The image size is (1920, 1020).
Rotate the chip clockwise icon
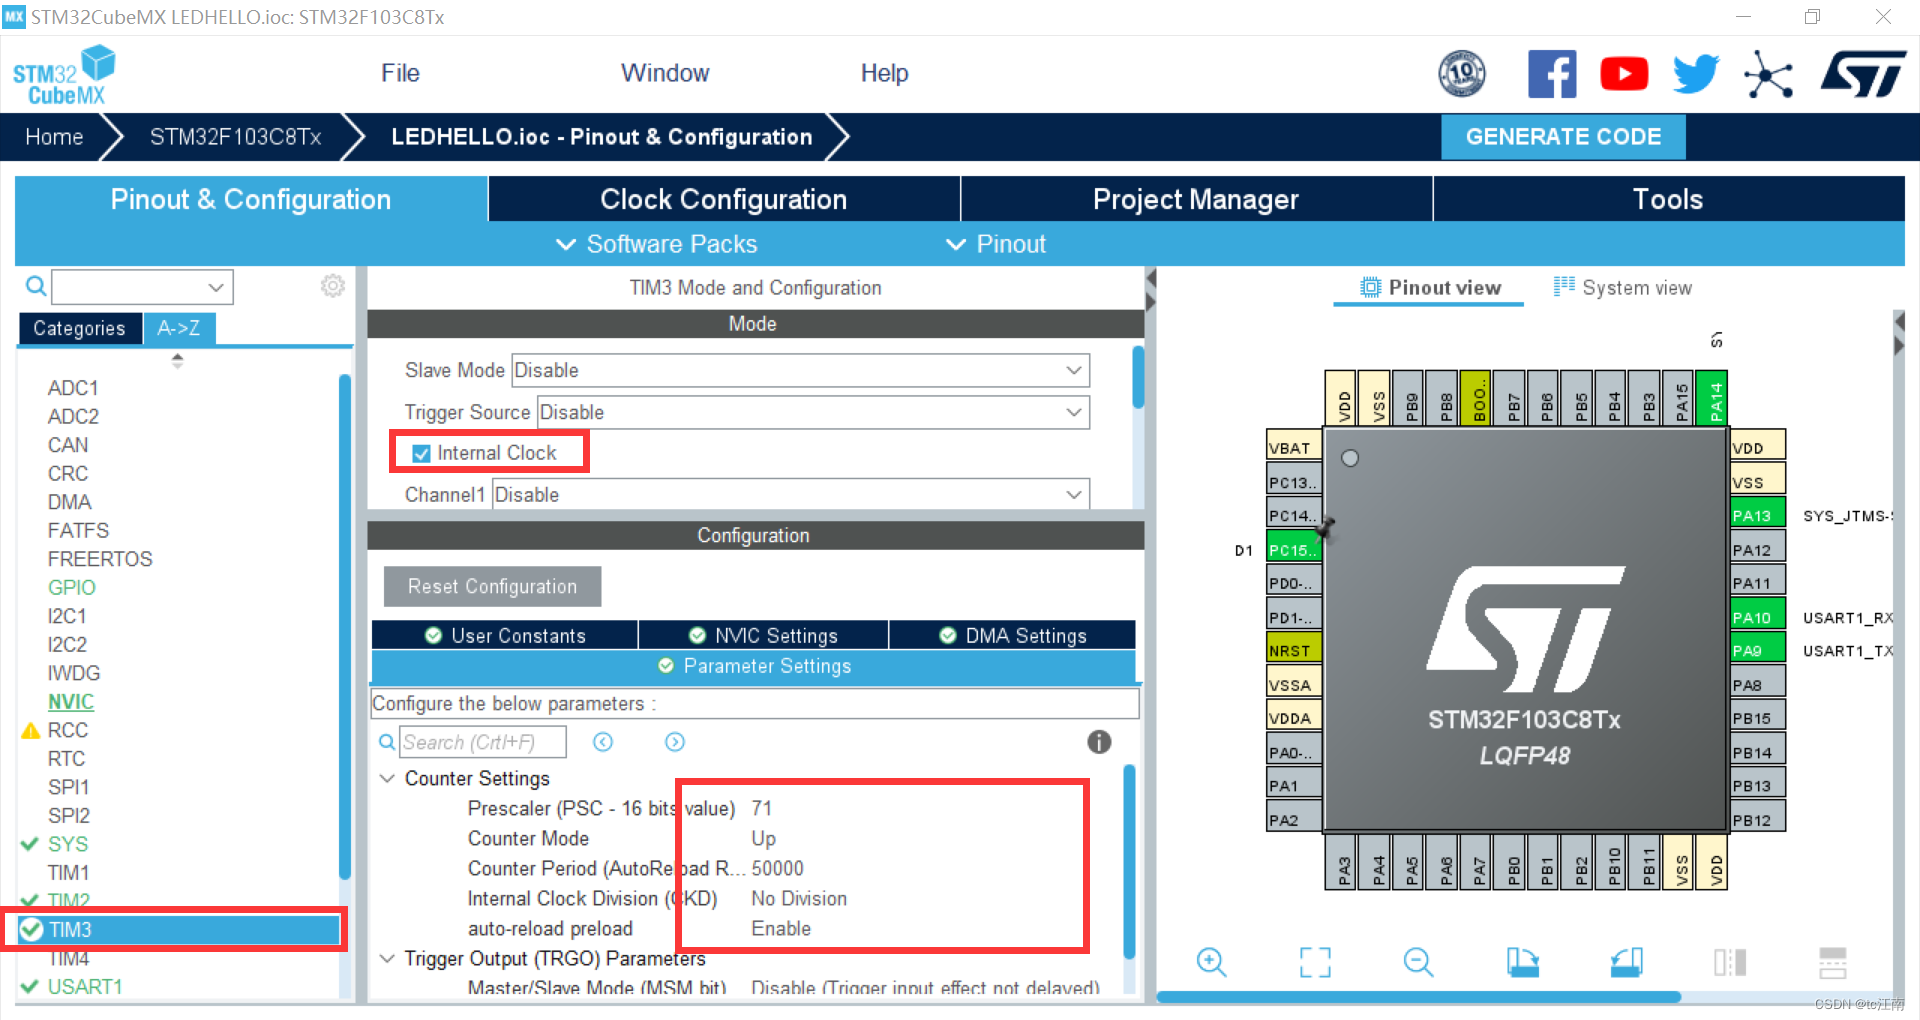[x=1523, y=962]
